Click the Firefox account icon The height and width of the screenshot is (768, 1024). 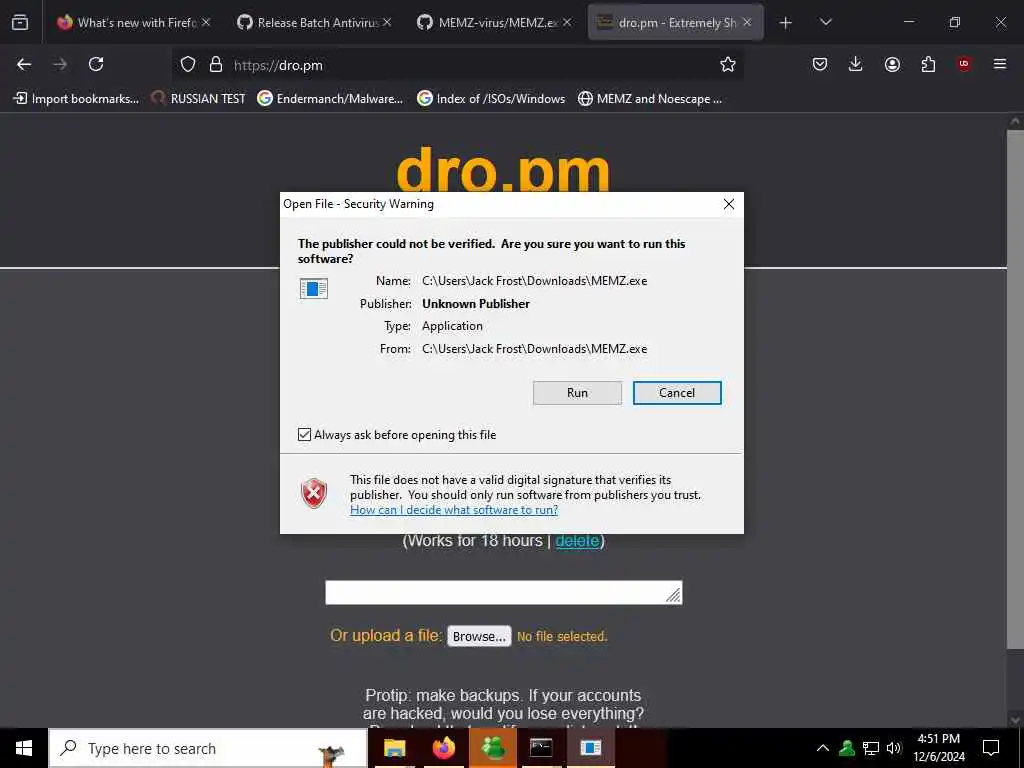pos(892,64)
